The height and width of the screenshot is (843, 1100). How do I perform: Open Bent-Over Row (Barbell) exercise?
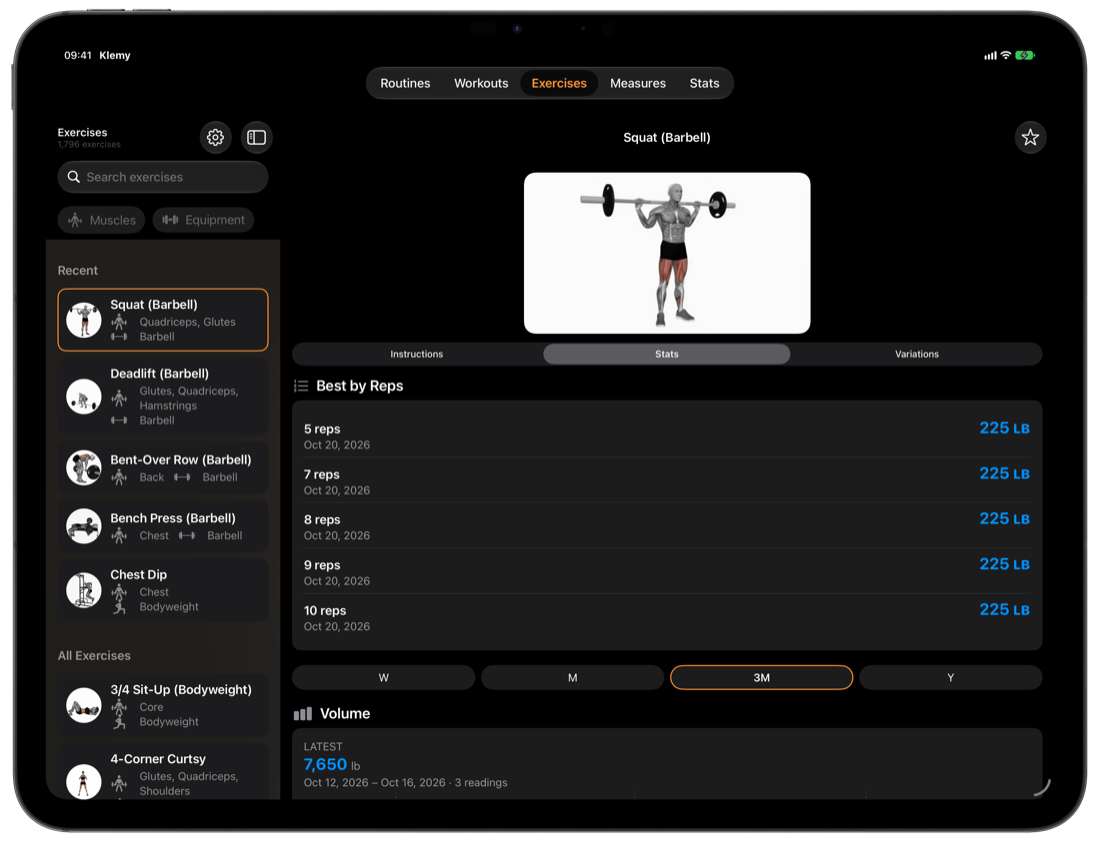(x=163, y=468)
